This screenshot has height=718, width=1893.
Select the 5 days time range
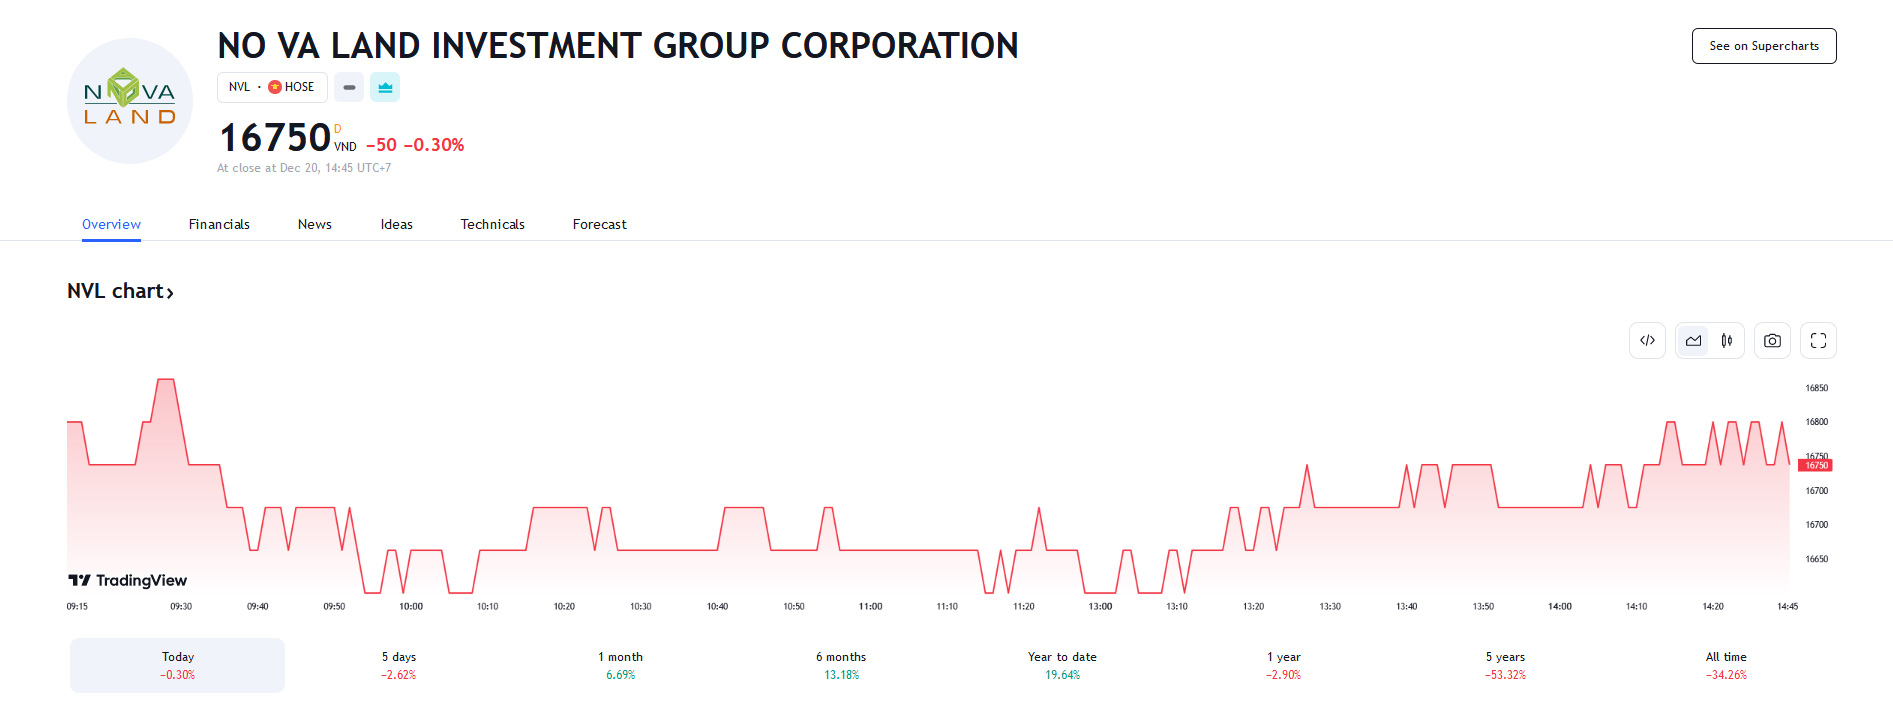[x=399, y=665]
